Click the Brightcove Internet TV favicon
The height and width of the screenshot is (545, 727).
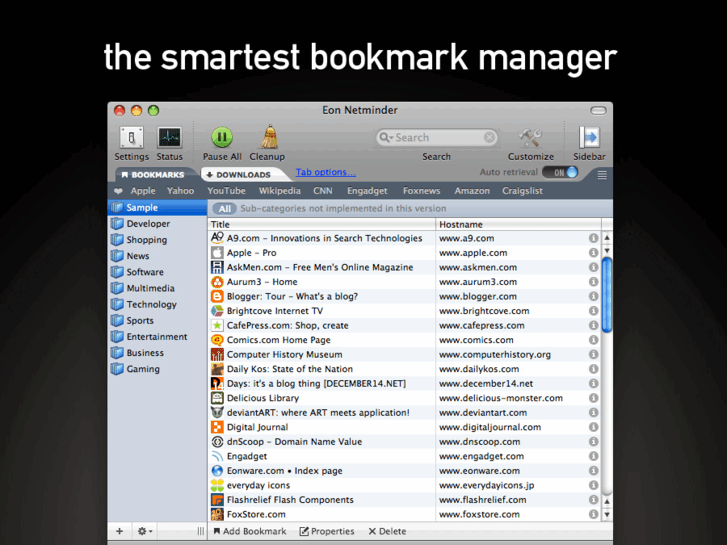pyautogui.click(x=217, y=311)
